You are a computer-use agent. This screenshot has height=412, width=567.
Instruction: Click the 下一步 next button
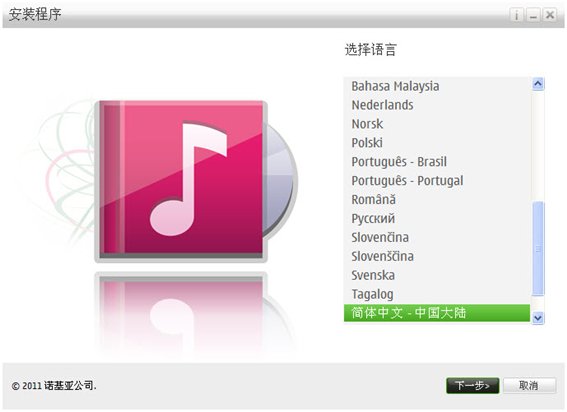coord(473,386)
